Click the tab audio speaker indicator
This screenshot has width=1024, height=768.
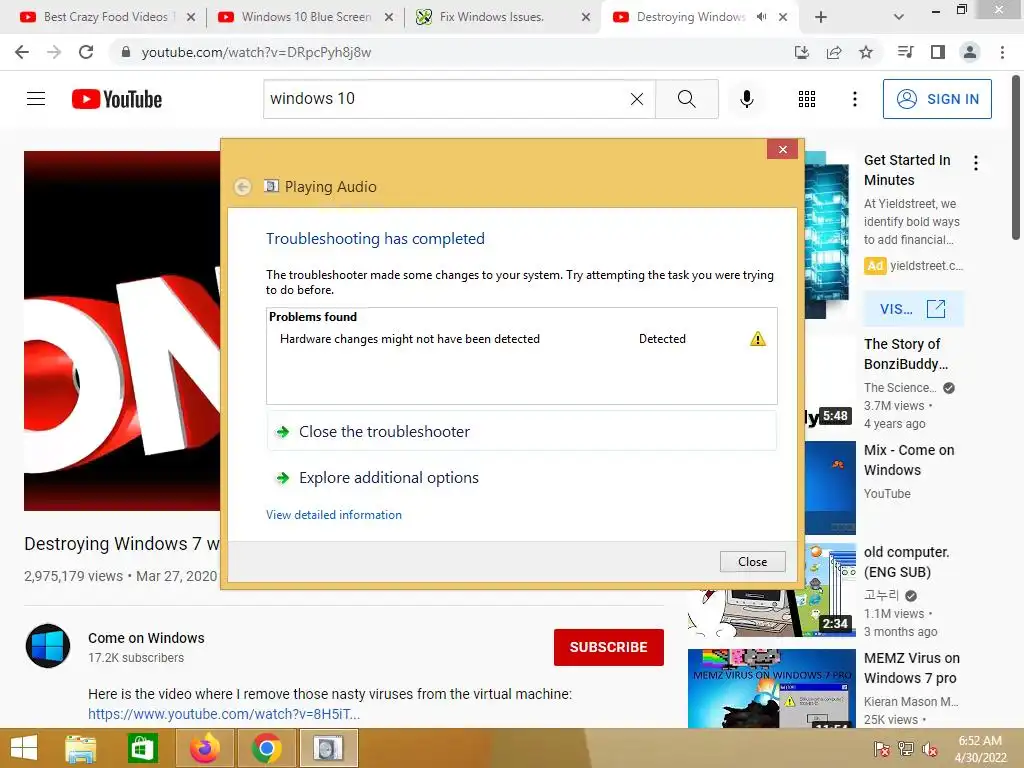tap(761, 17)
